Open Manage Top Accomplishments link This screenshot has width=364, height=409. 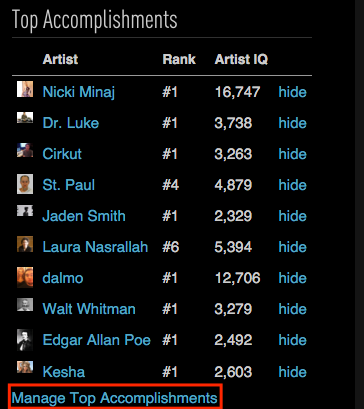click(x=114, y=398)
